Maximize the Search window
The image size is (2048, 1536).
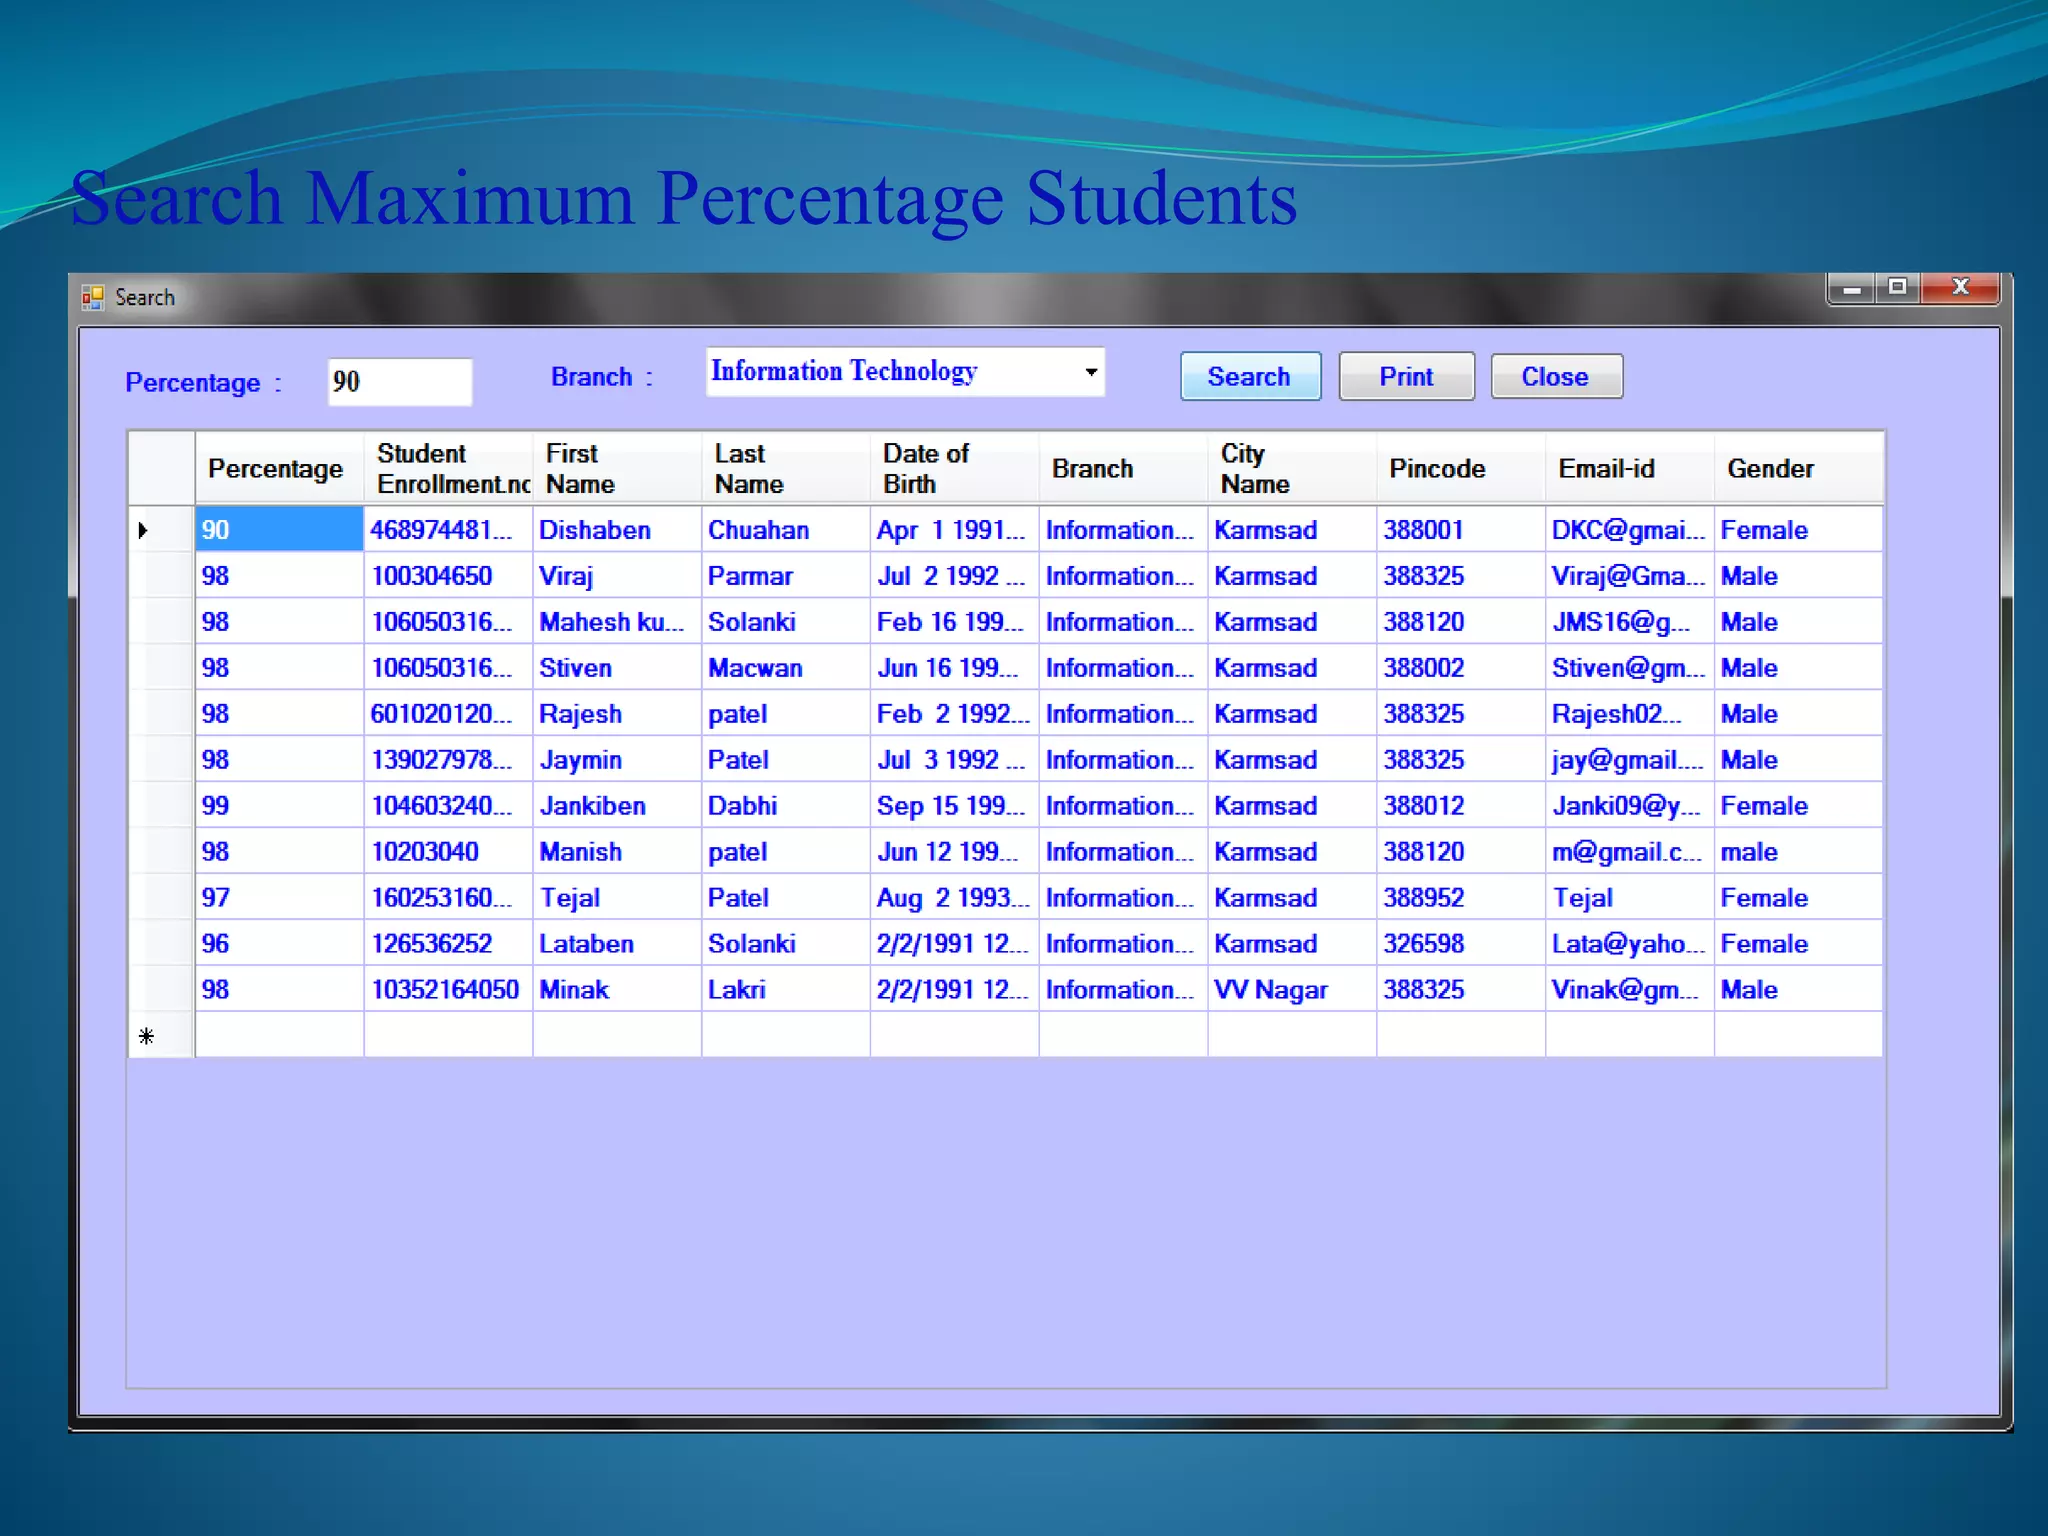tap(1897, 288)
